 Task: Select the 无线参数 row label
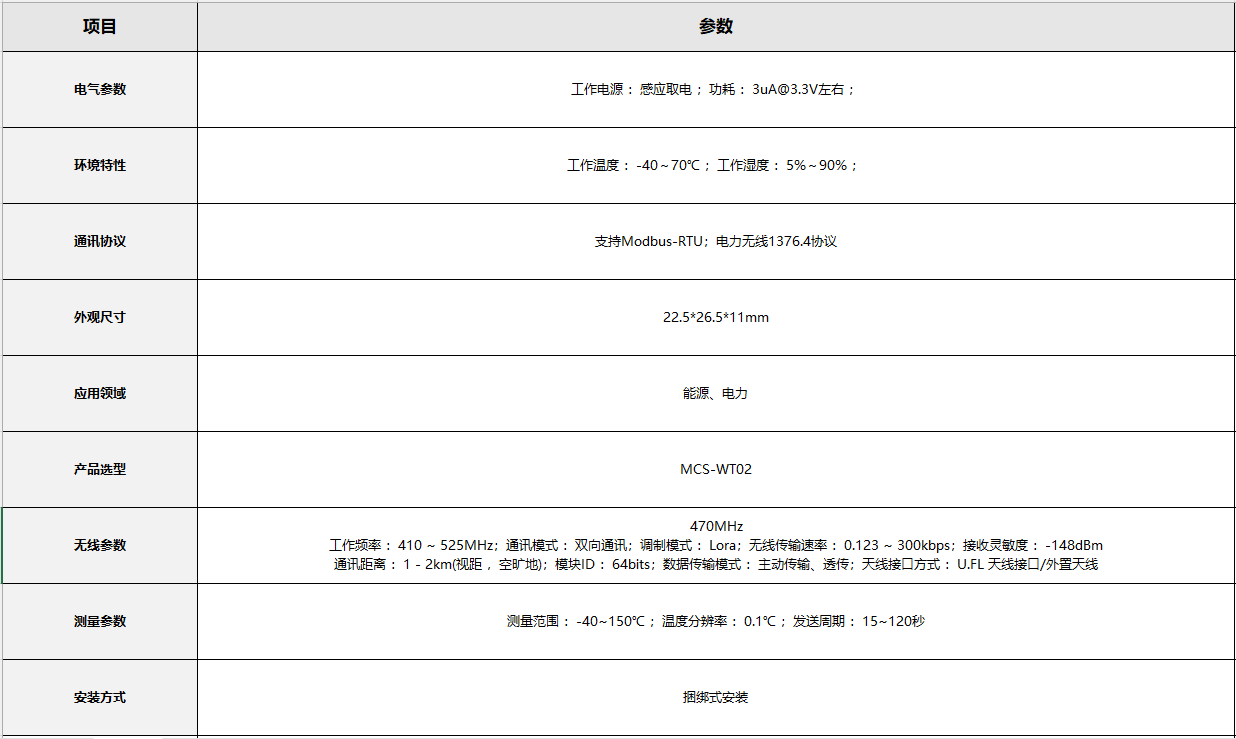100,545
